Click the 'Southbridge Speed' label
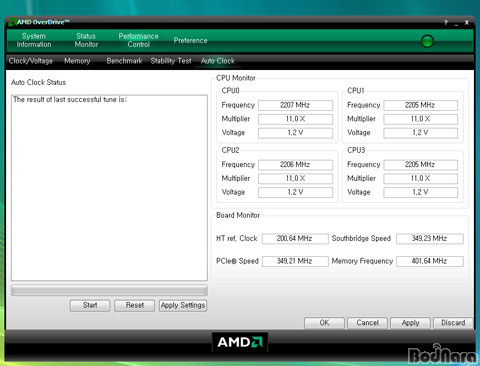This screenshot has height=366, width=480. [x=361, y=239]
